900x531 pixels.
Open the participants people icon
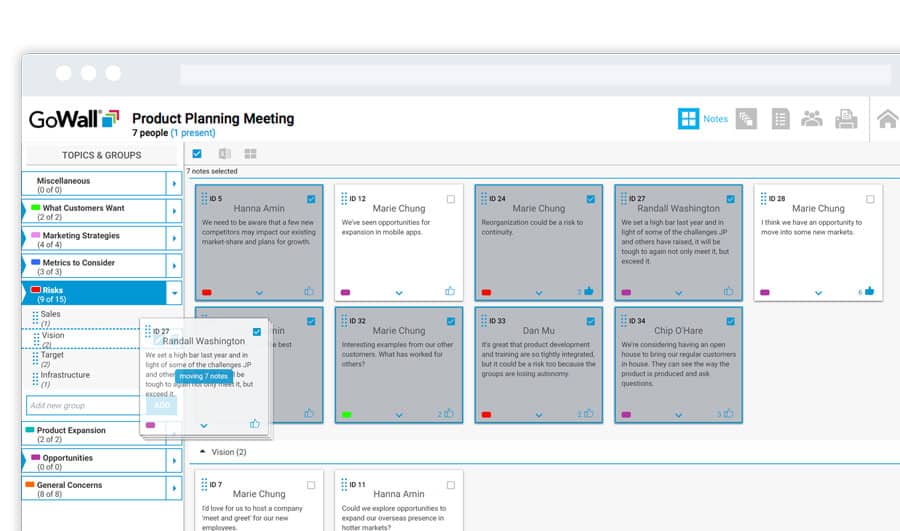812,119
